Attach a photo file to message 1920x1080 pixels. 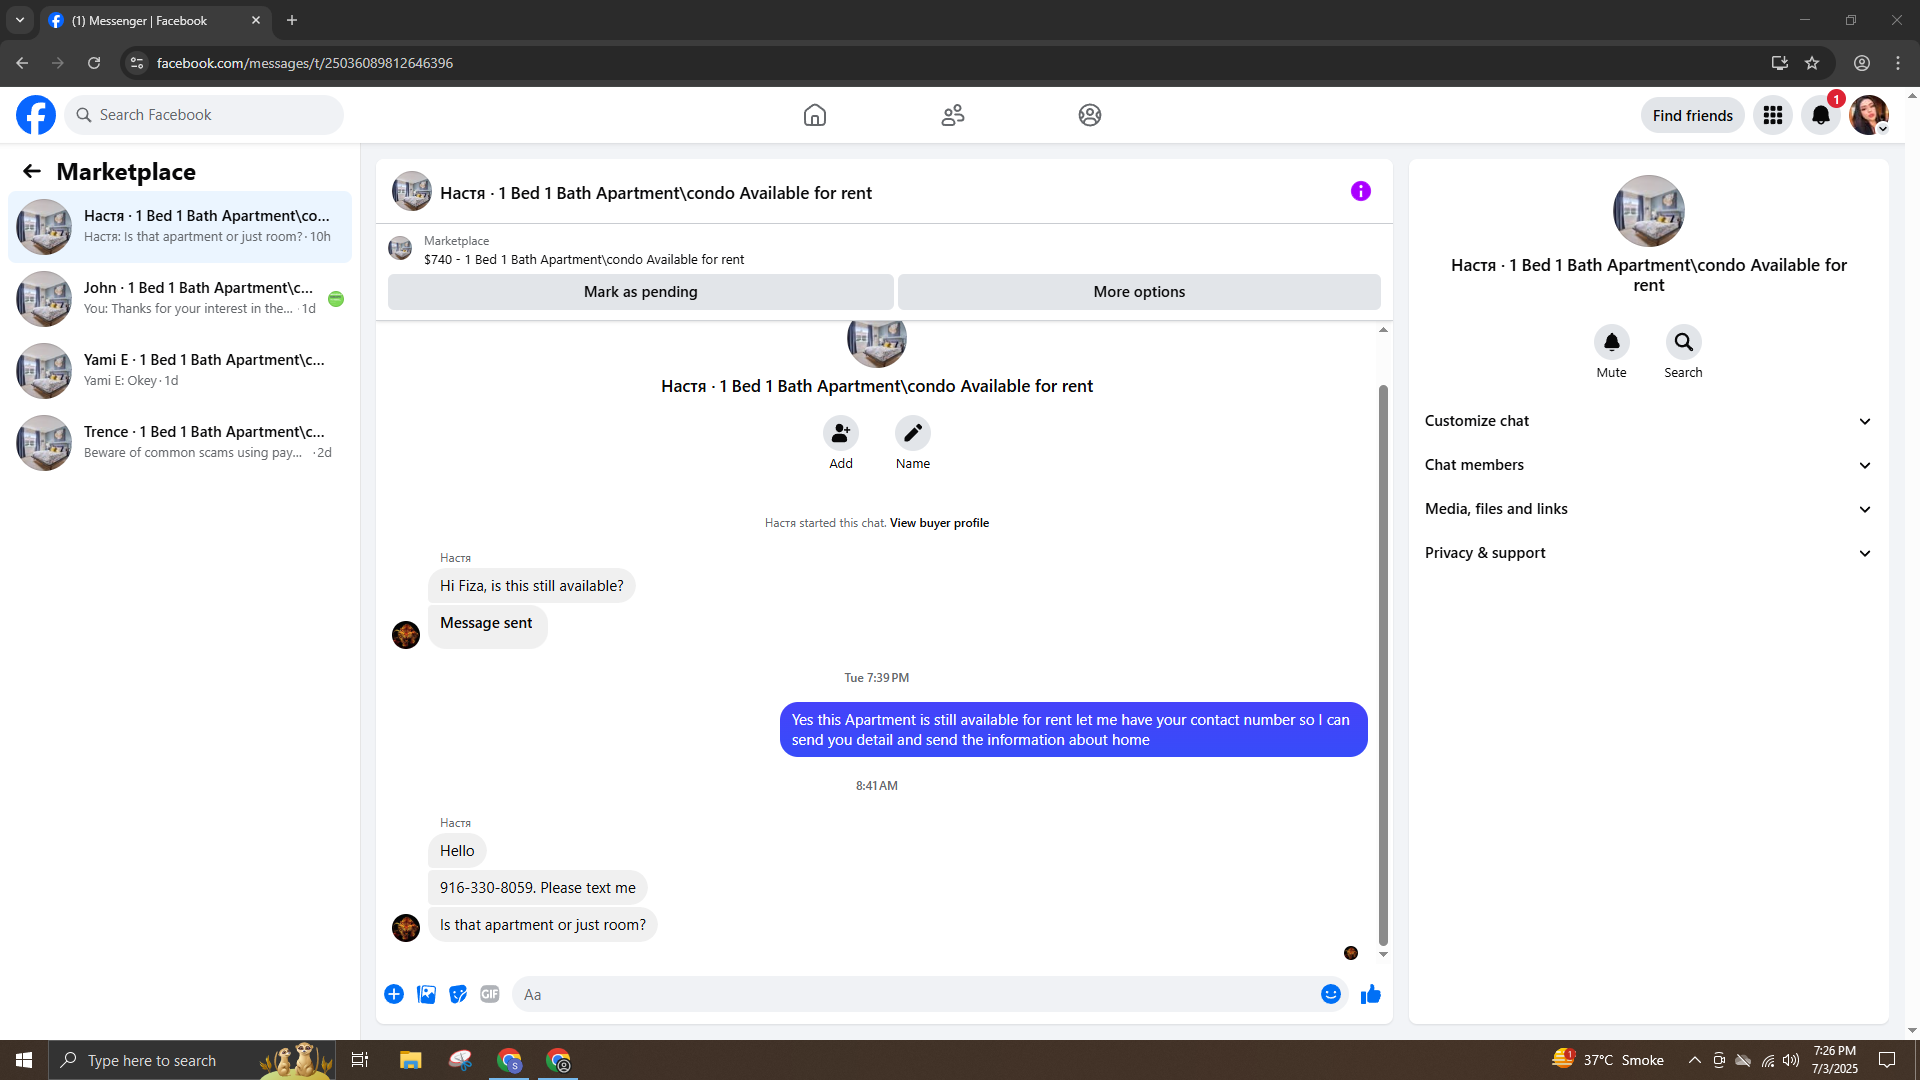pyautogui.click(x=426, y=994)
